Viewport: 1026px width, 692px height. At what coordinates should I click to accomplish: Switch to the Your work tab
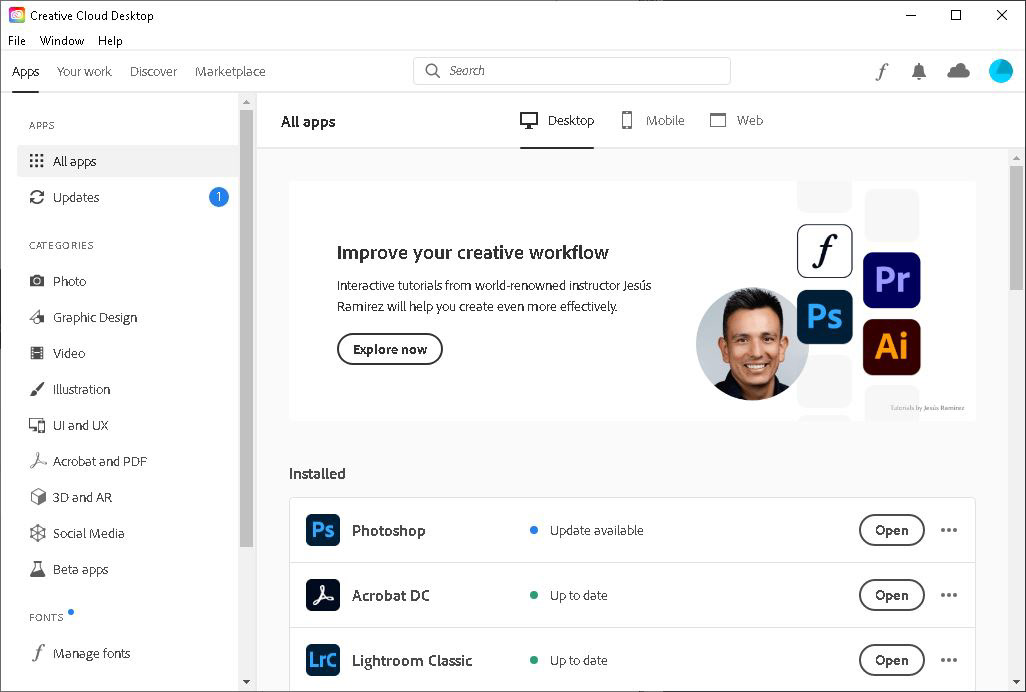tap(84, 71)
